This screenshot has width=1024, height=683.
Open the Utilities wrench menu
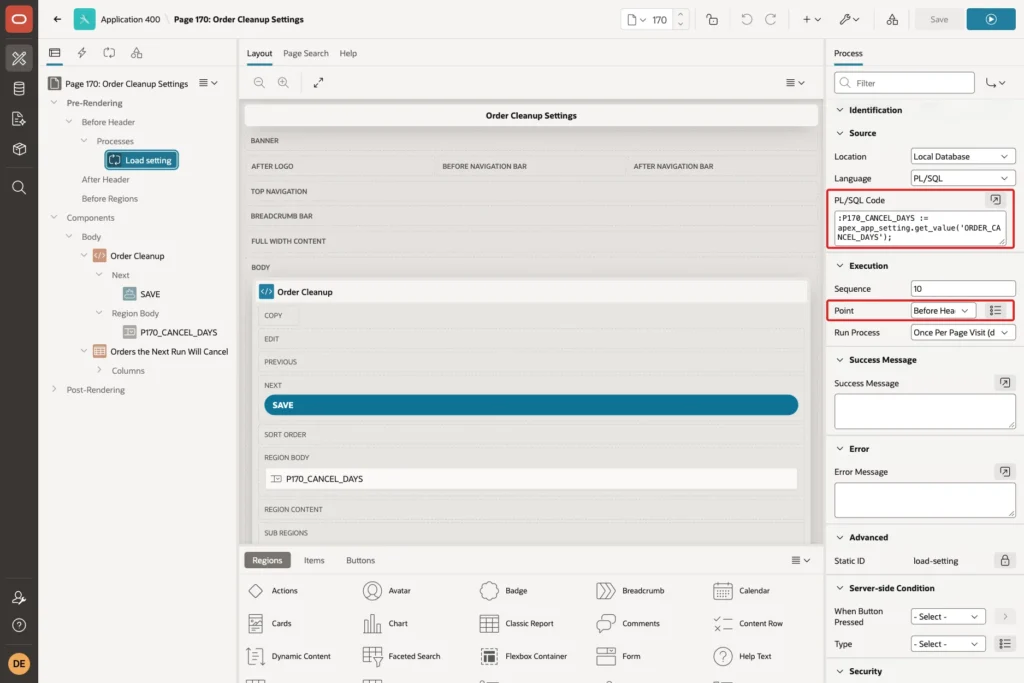[849, 20]
